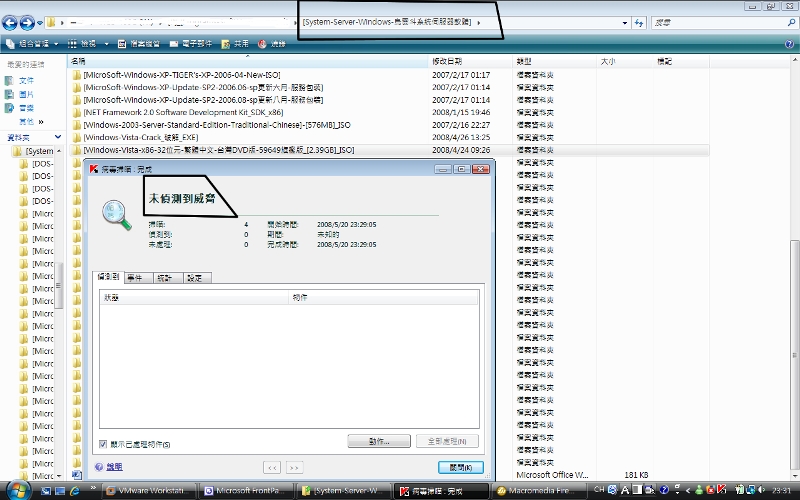
Task: Switch to the 偵測到 tab
Action: click(x=108, y=277)
